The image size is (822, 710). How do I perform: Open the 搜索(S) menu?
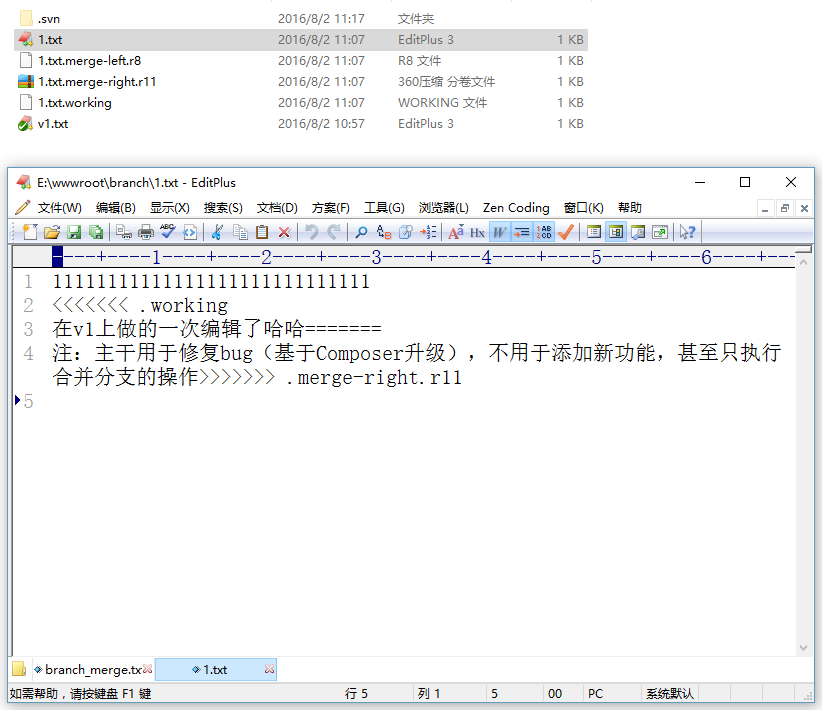(x=223, y=208)
